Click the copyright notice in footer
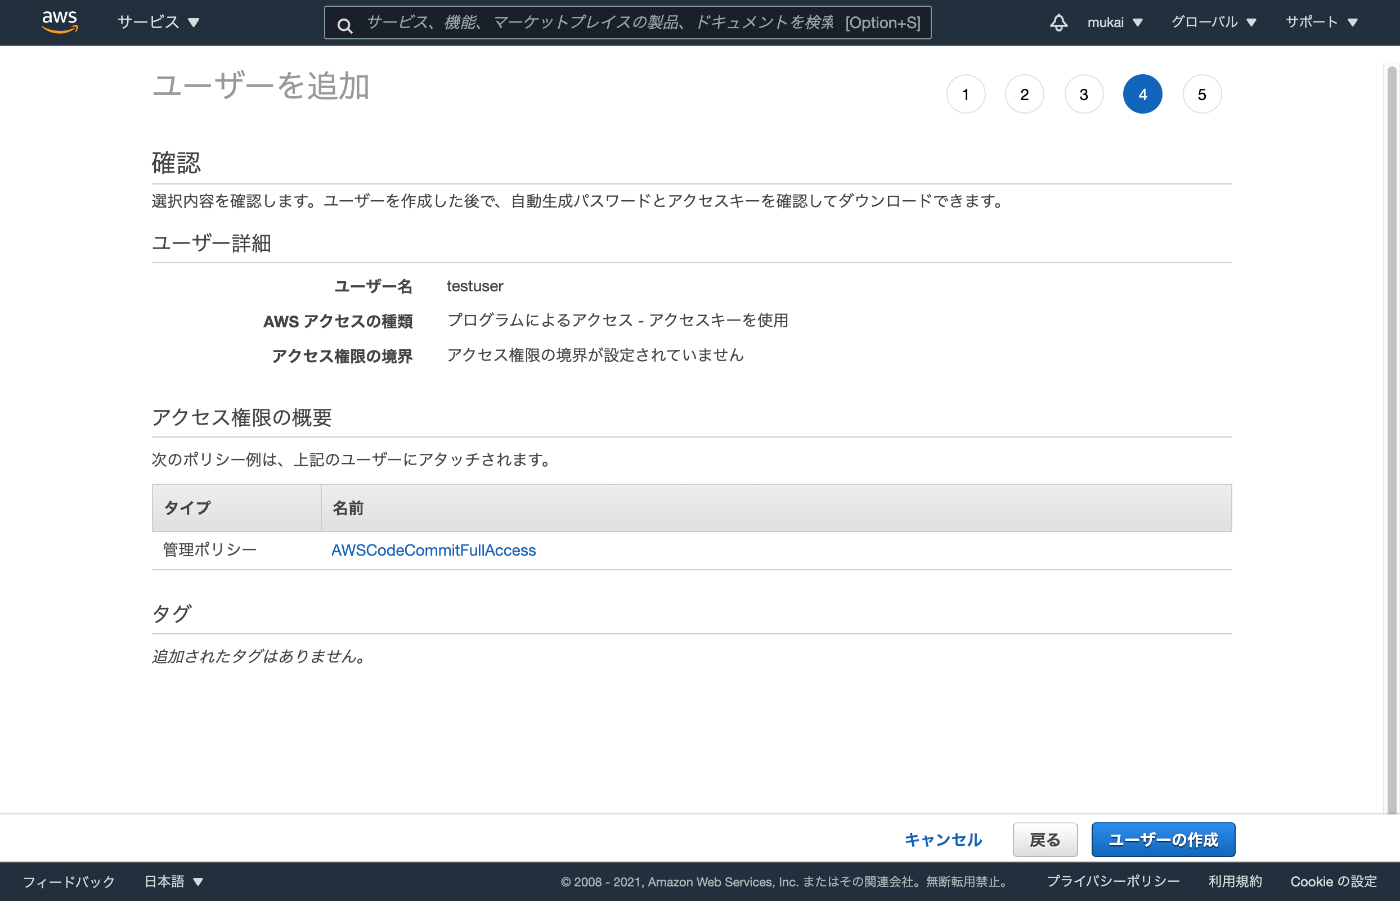Image resolution: width=1400 pixels, height=901 pixels. (787, 882)
